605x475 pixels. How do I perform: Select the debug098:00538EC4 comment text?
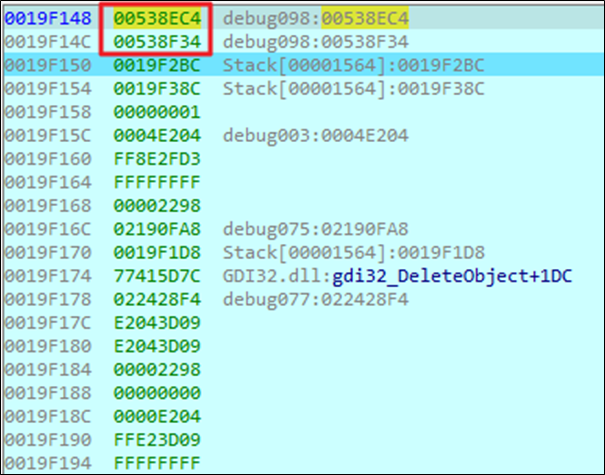pyautogui.click(x=316, y=18)
